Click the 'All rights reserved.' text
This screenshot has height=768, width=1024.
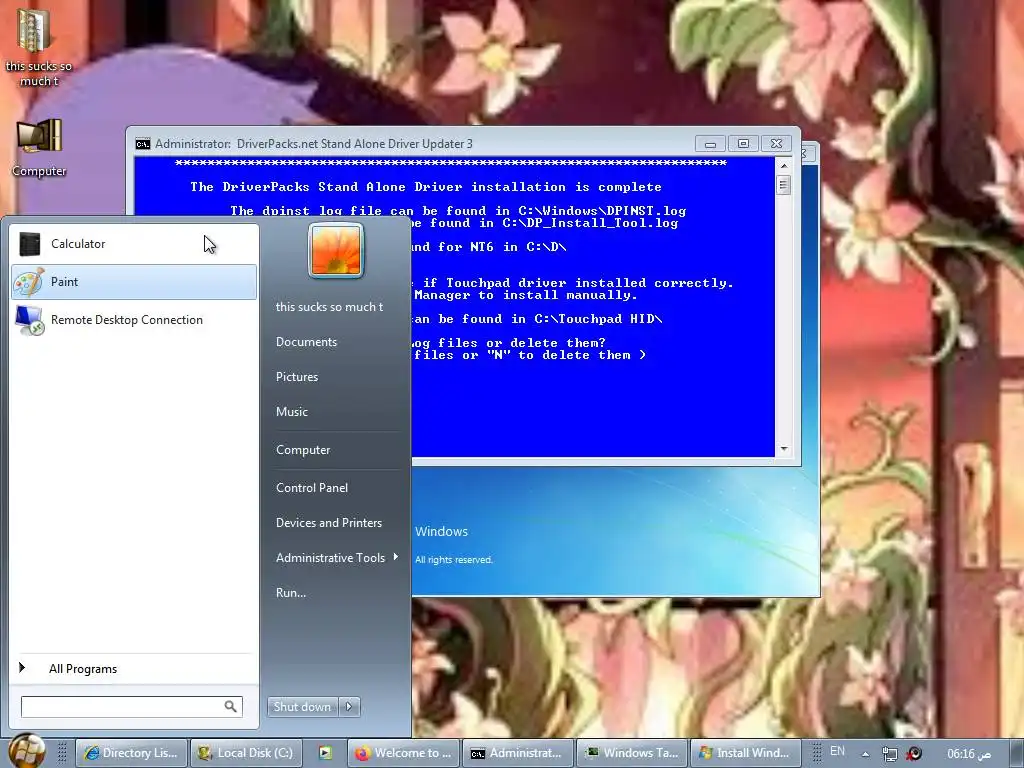click(454, 560)
